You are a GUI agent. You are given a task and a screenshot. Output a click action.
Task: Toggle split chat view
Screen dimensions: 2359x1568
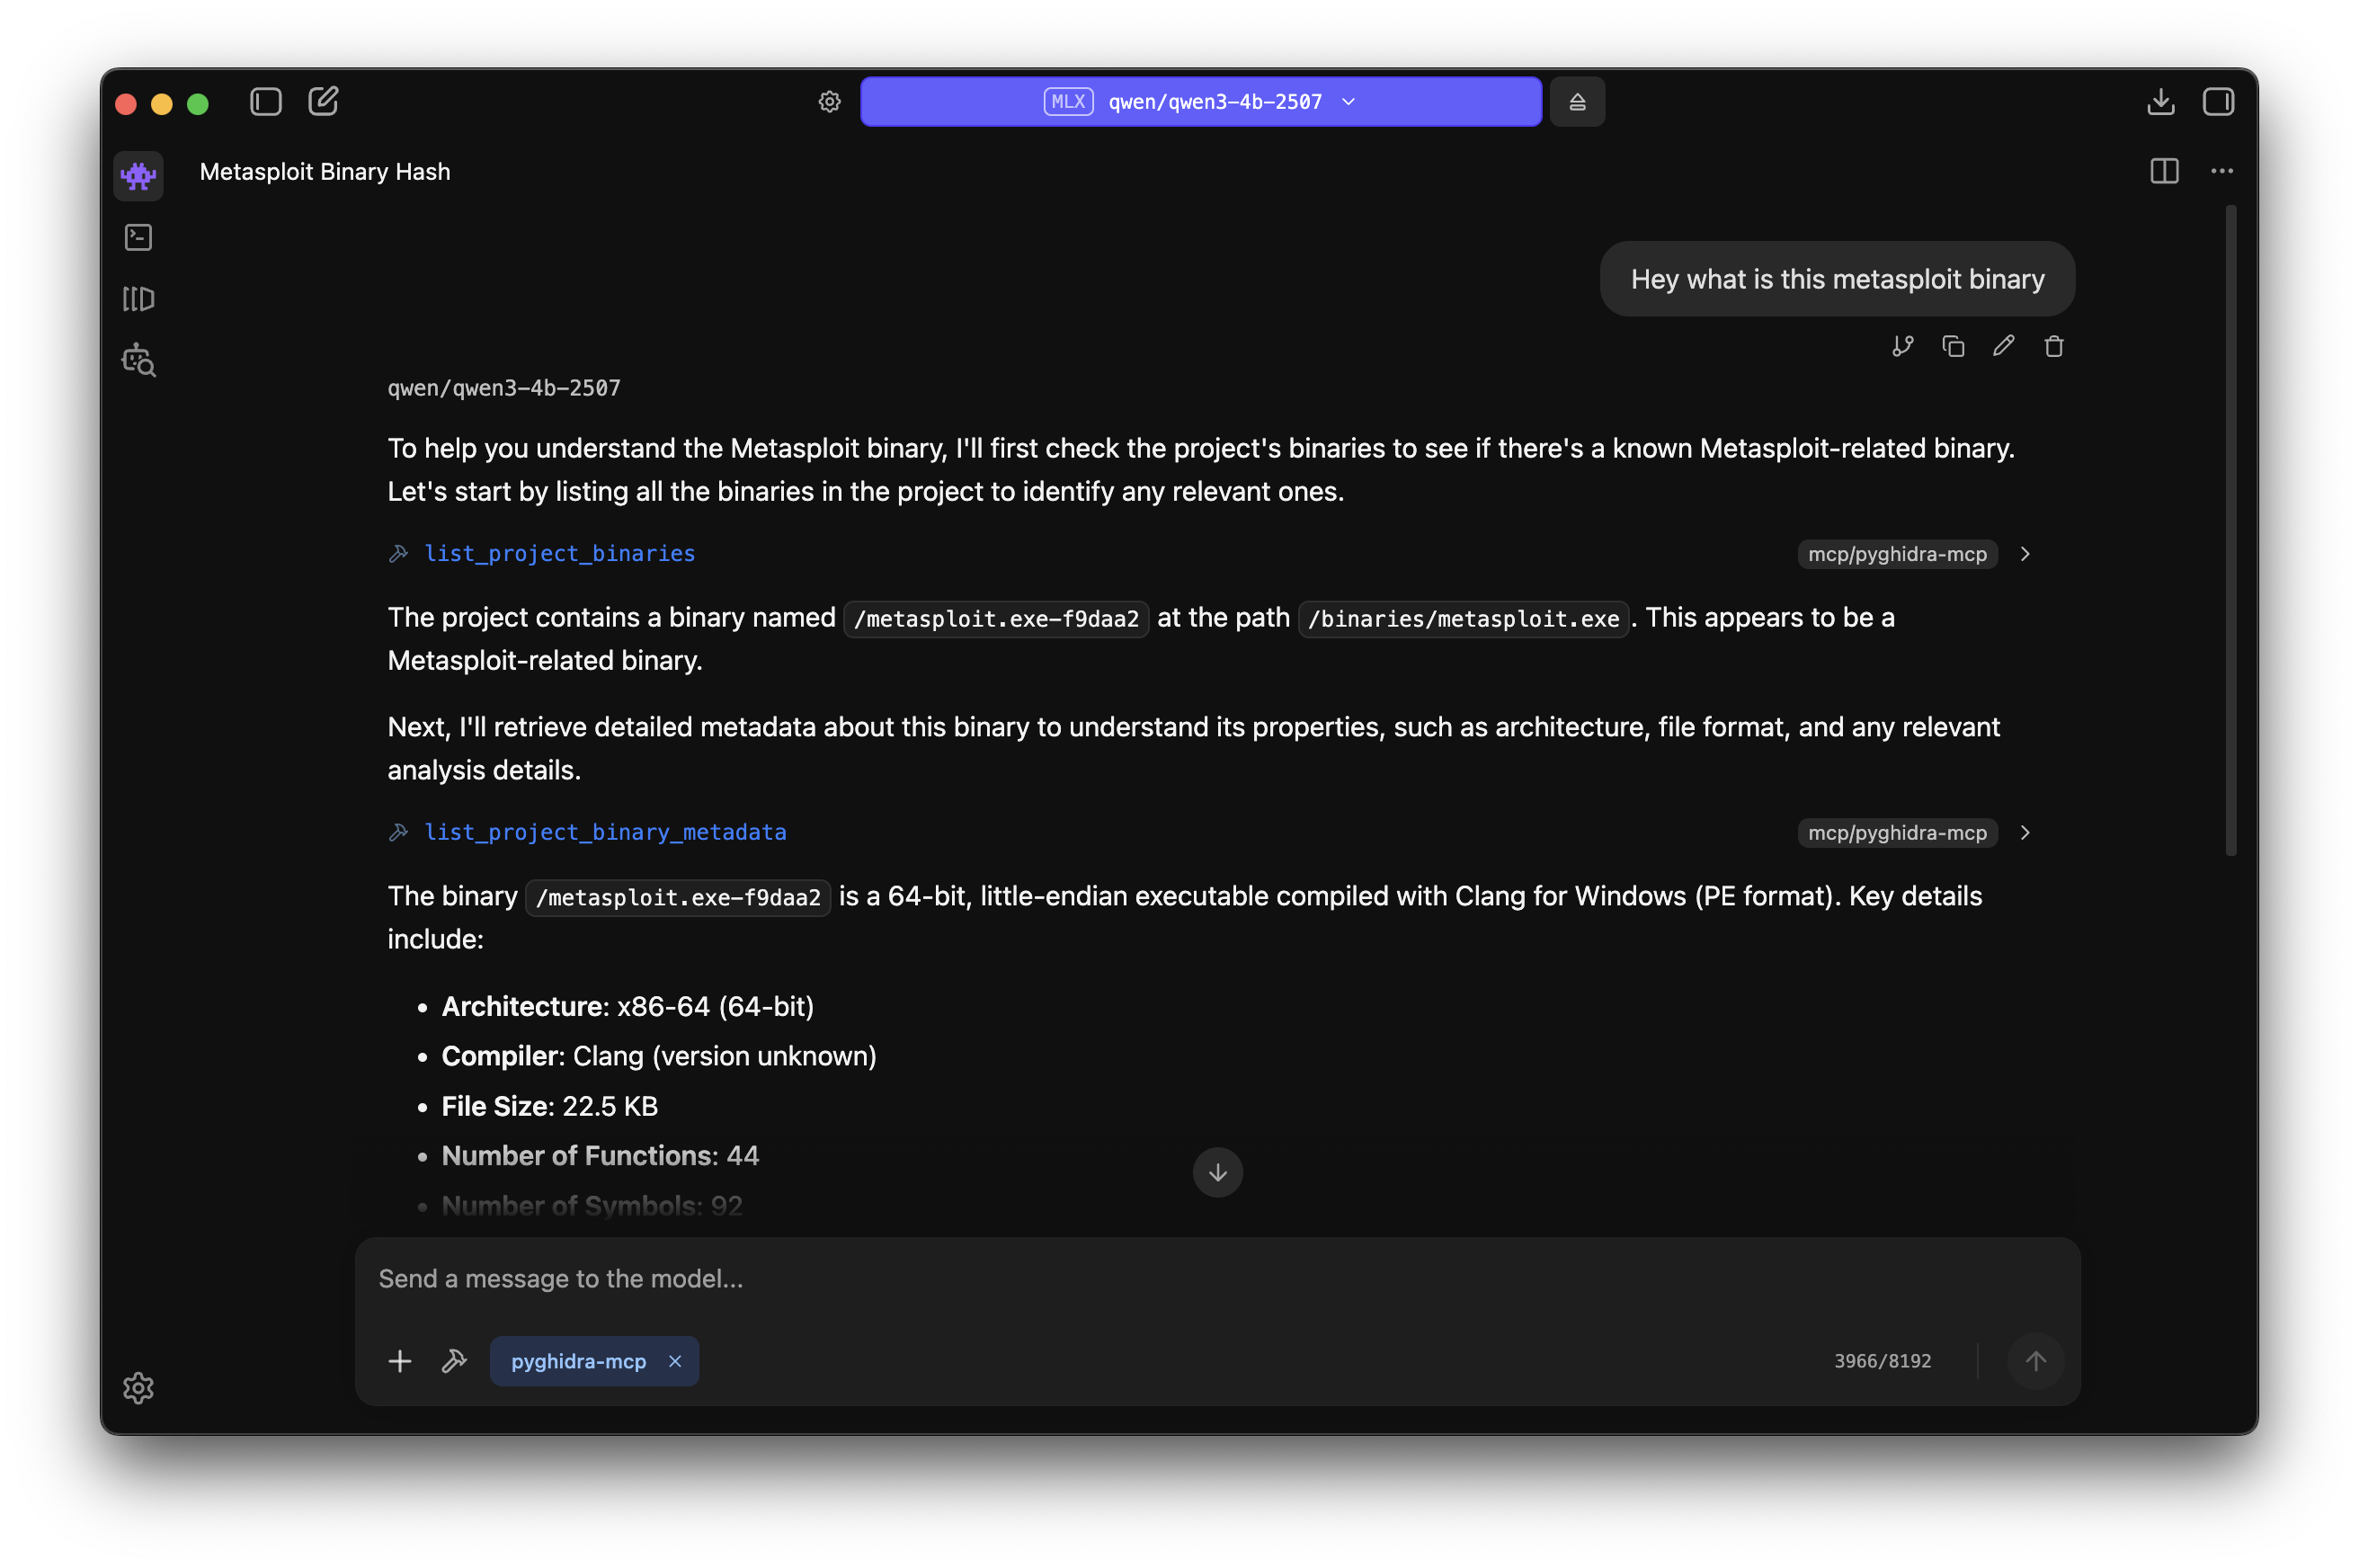[x=2164, y=171]
